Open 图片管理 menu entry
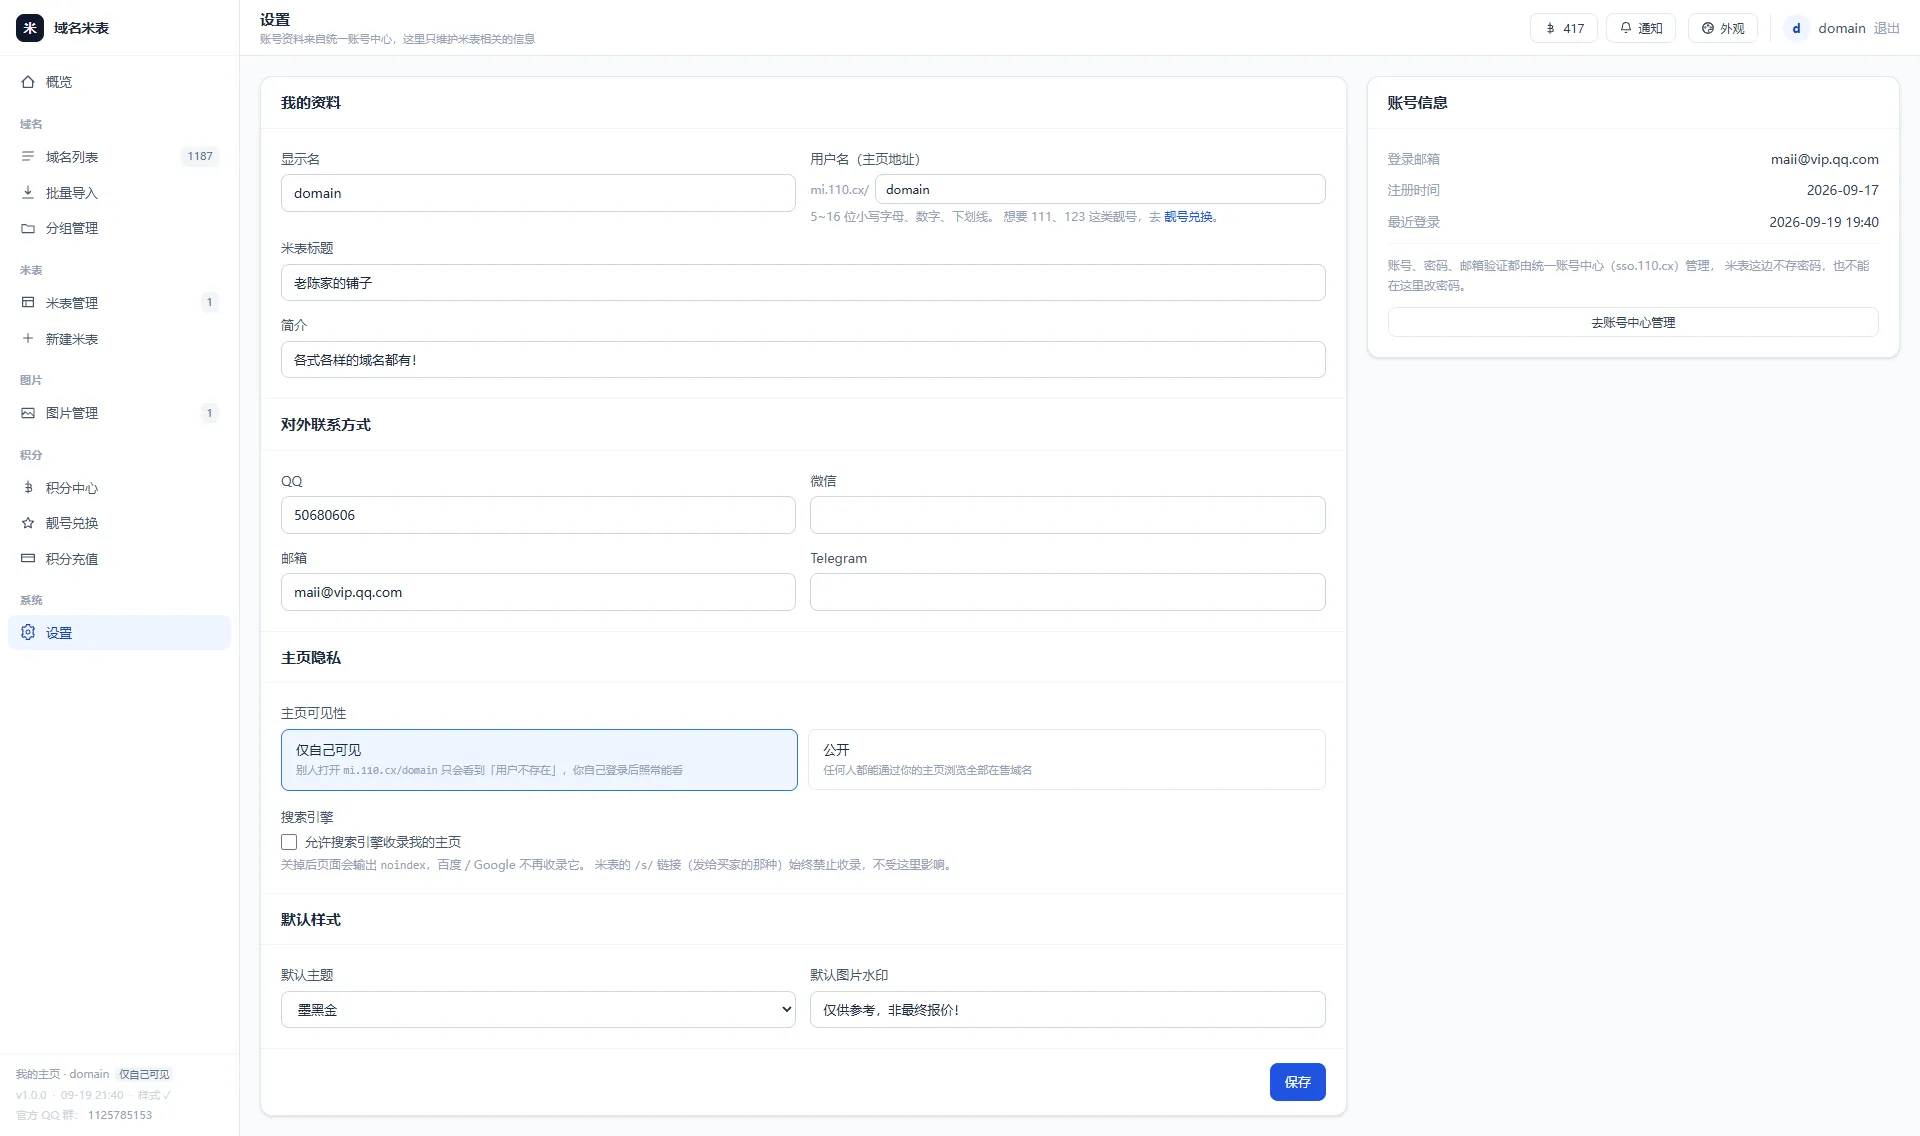Image resolution: width=1920 pixels, height=1136 pixels. (119, 413)
